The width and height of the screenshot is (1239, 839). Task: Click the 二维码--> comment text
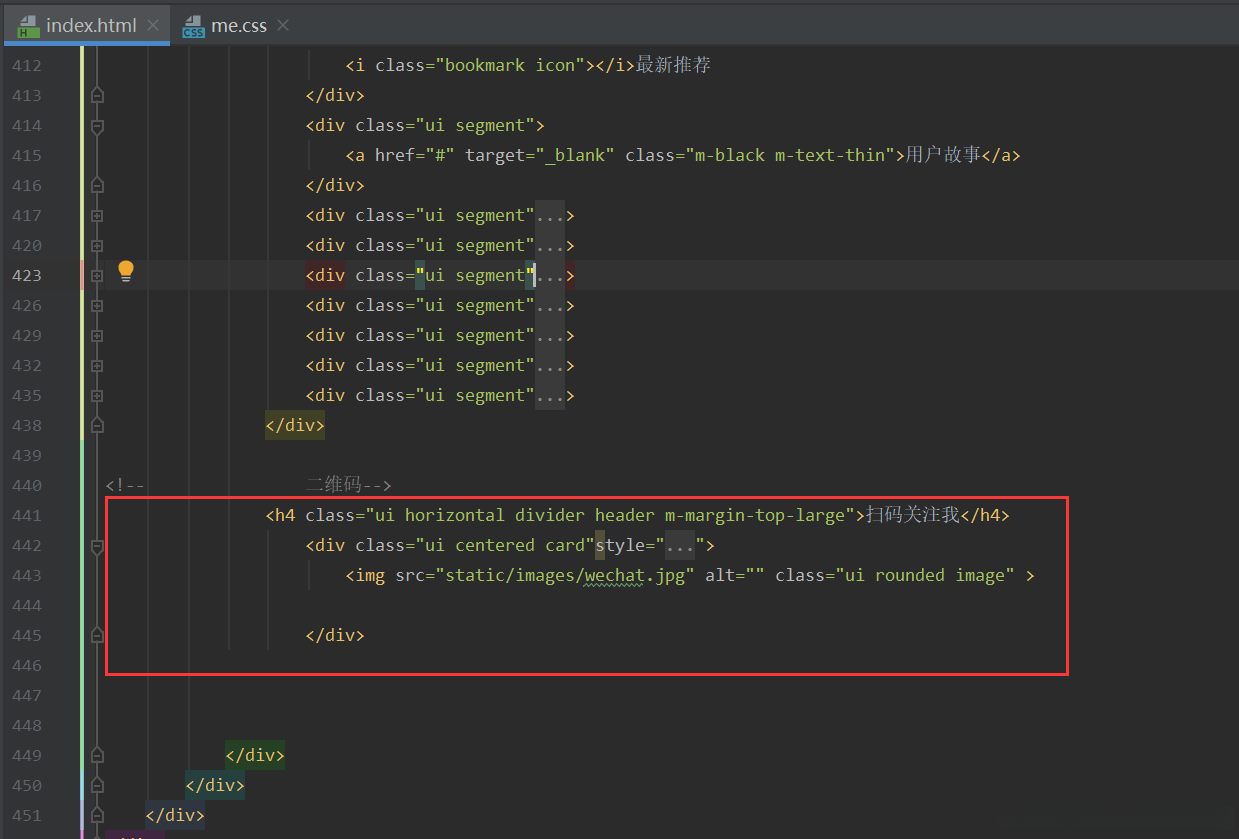pyautogui.click(x=348, y=485)
